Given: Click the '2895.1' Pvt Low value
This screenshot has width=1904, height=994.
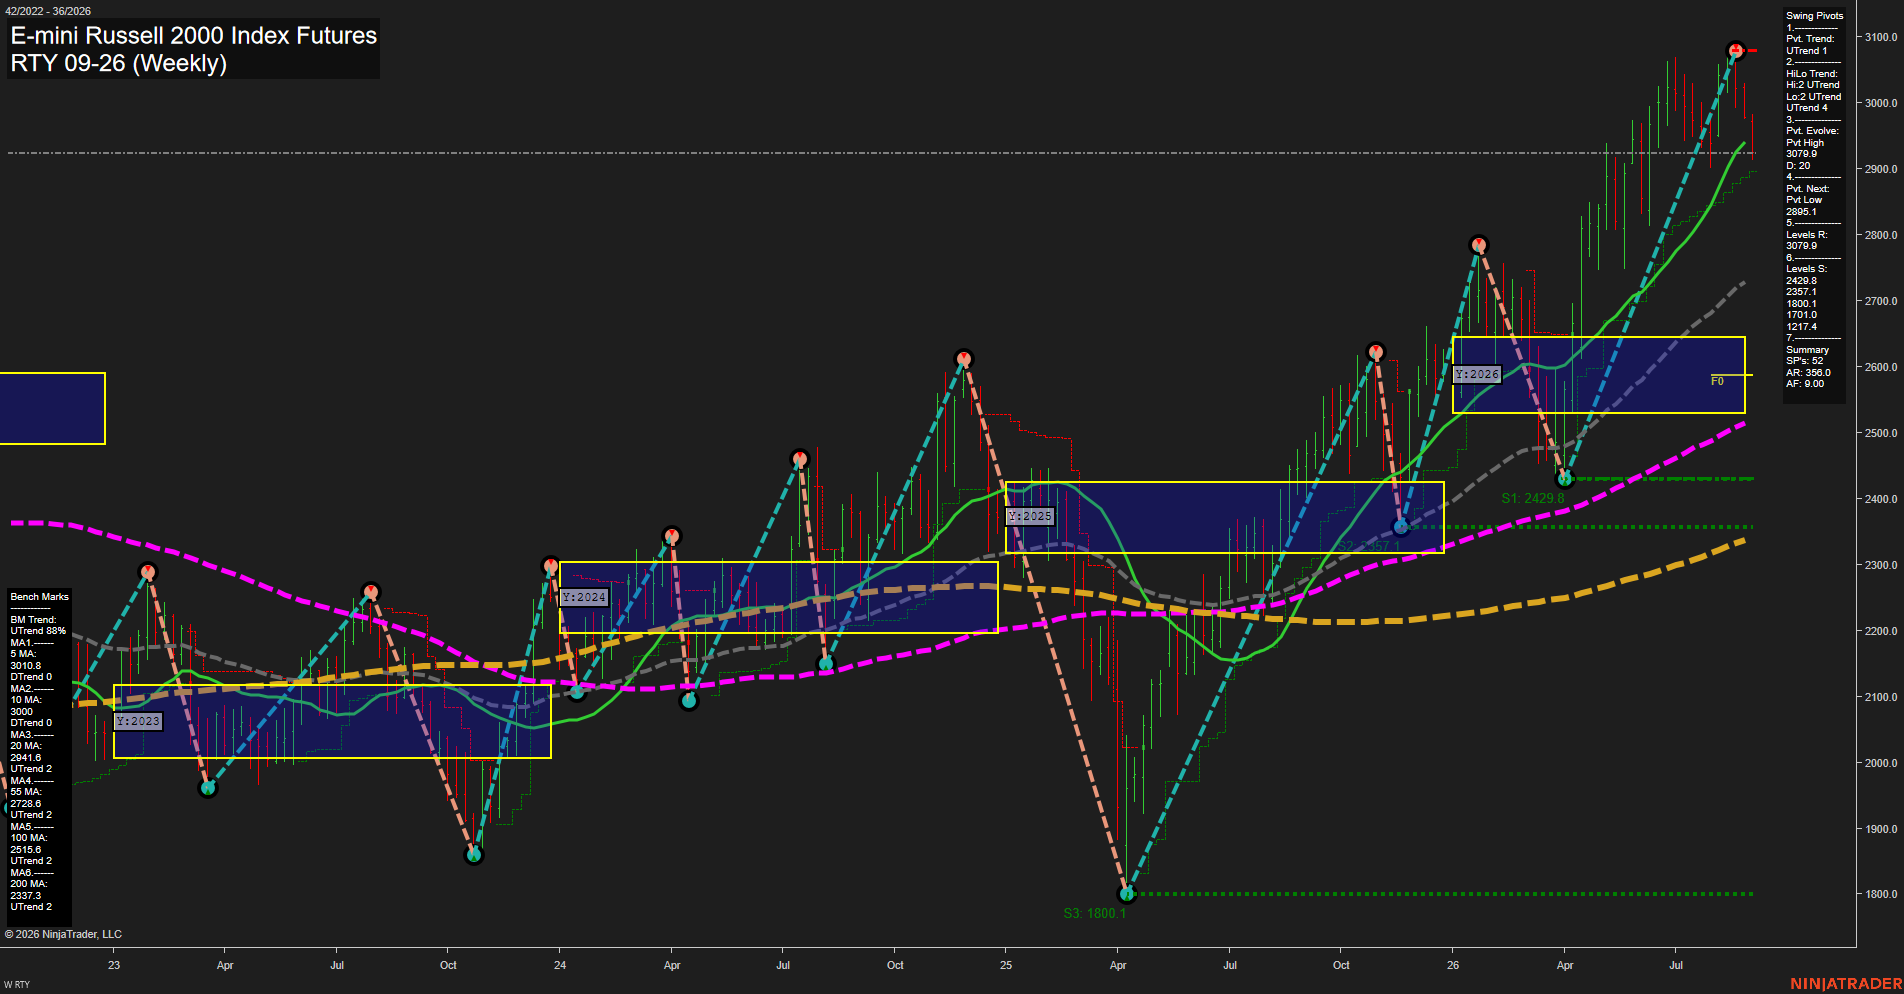Looking at the screenshot, I should click(1801, 212).
